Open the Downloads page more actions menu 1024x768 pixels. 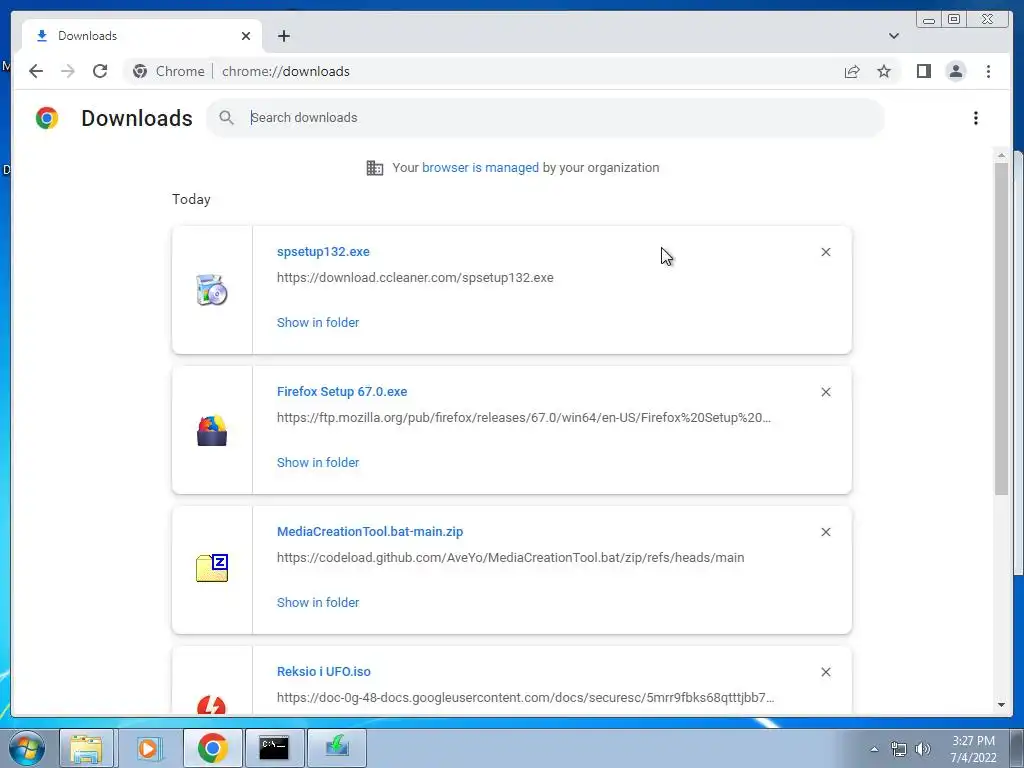click(976, 118)
